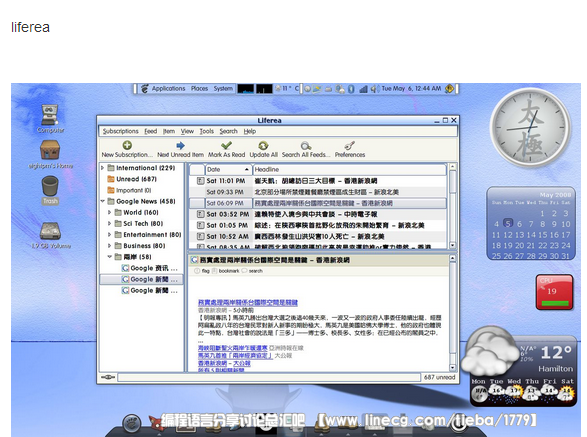Open the View menu
This screenshot has height=437, width=587.
187,131
